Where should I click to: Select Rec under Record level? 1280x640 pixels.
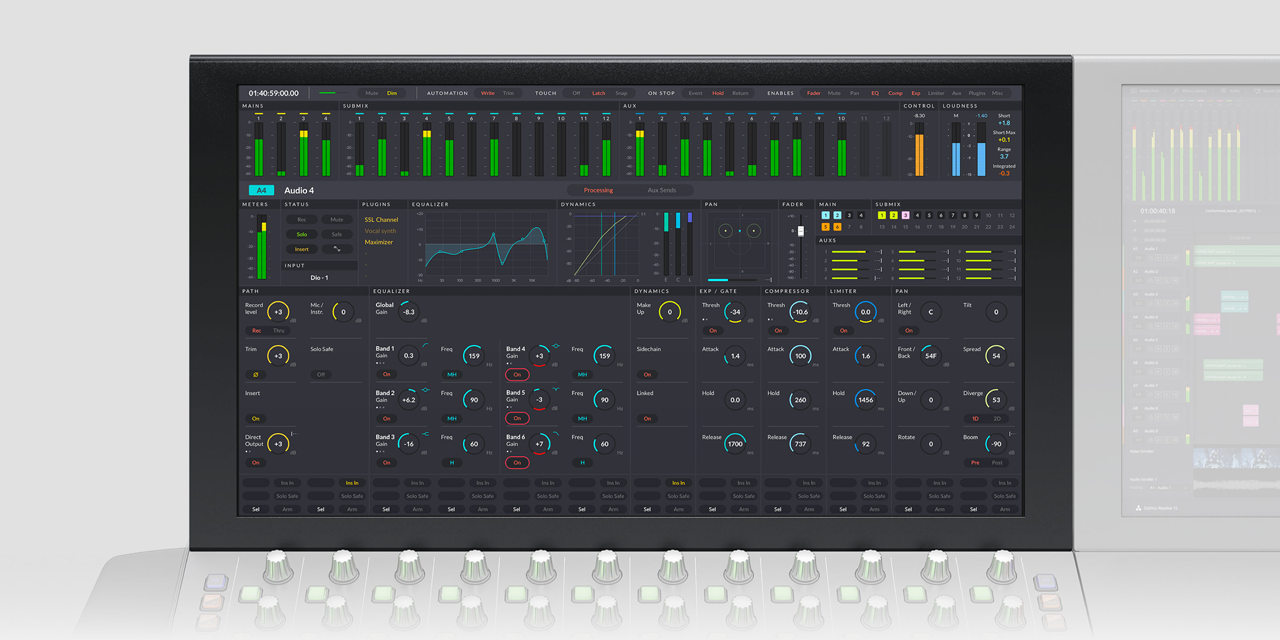(x=256, y=331)
